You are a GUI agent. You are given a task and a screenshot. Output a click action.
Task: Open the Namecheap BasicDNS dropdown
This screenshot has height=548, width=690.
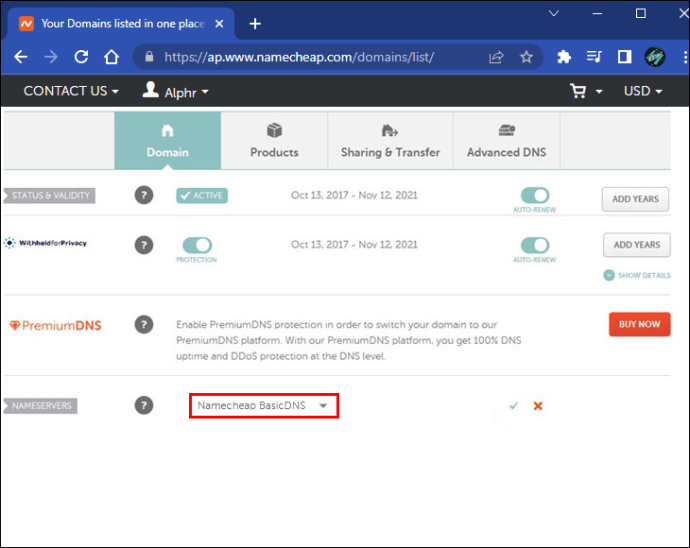point(264,406)
